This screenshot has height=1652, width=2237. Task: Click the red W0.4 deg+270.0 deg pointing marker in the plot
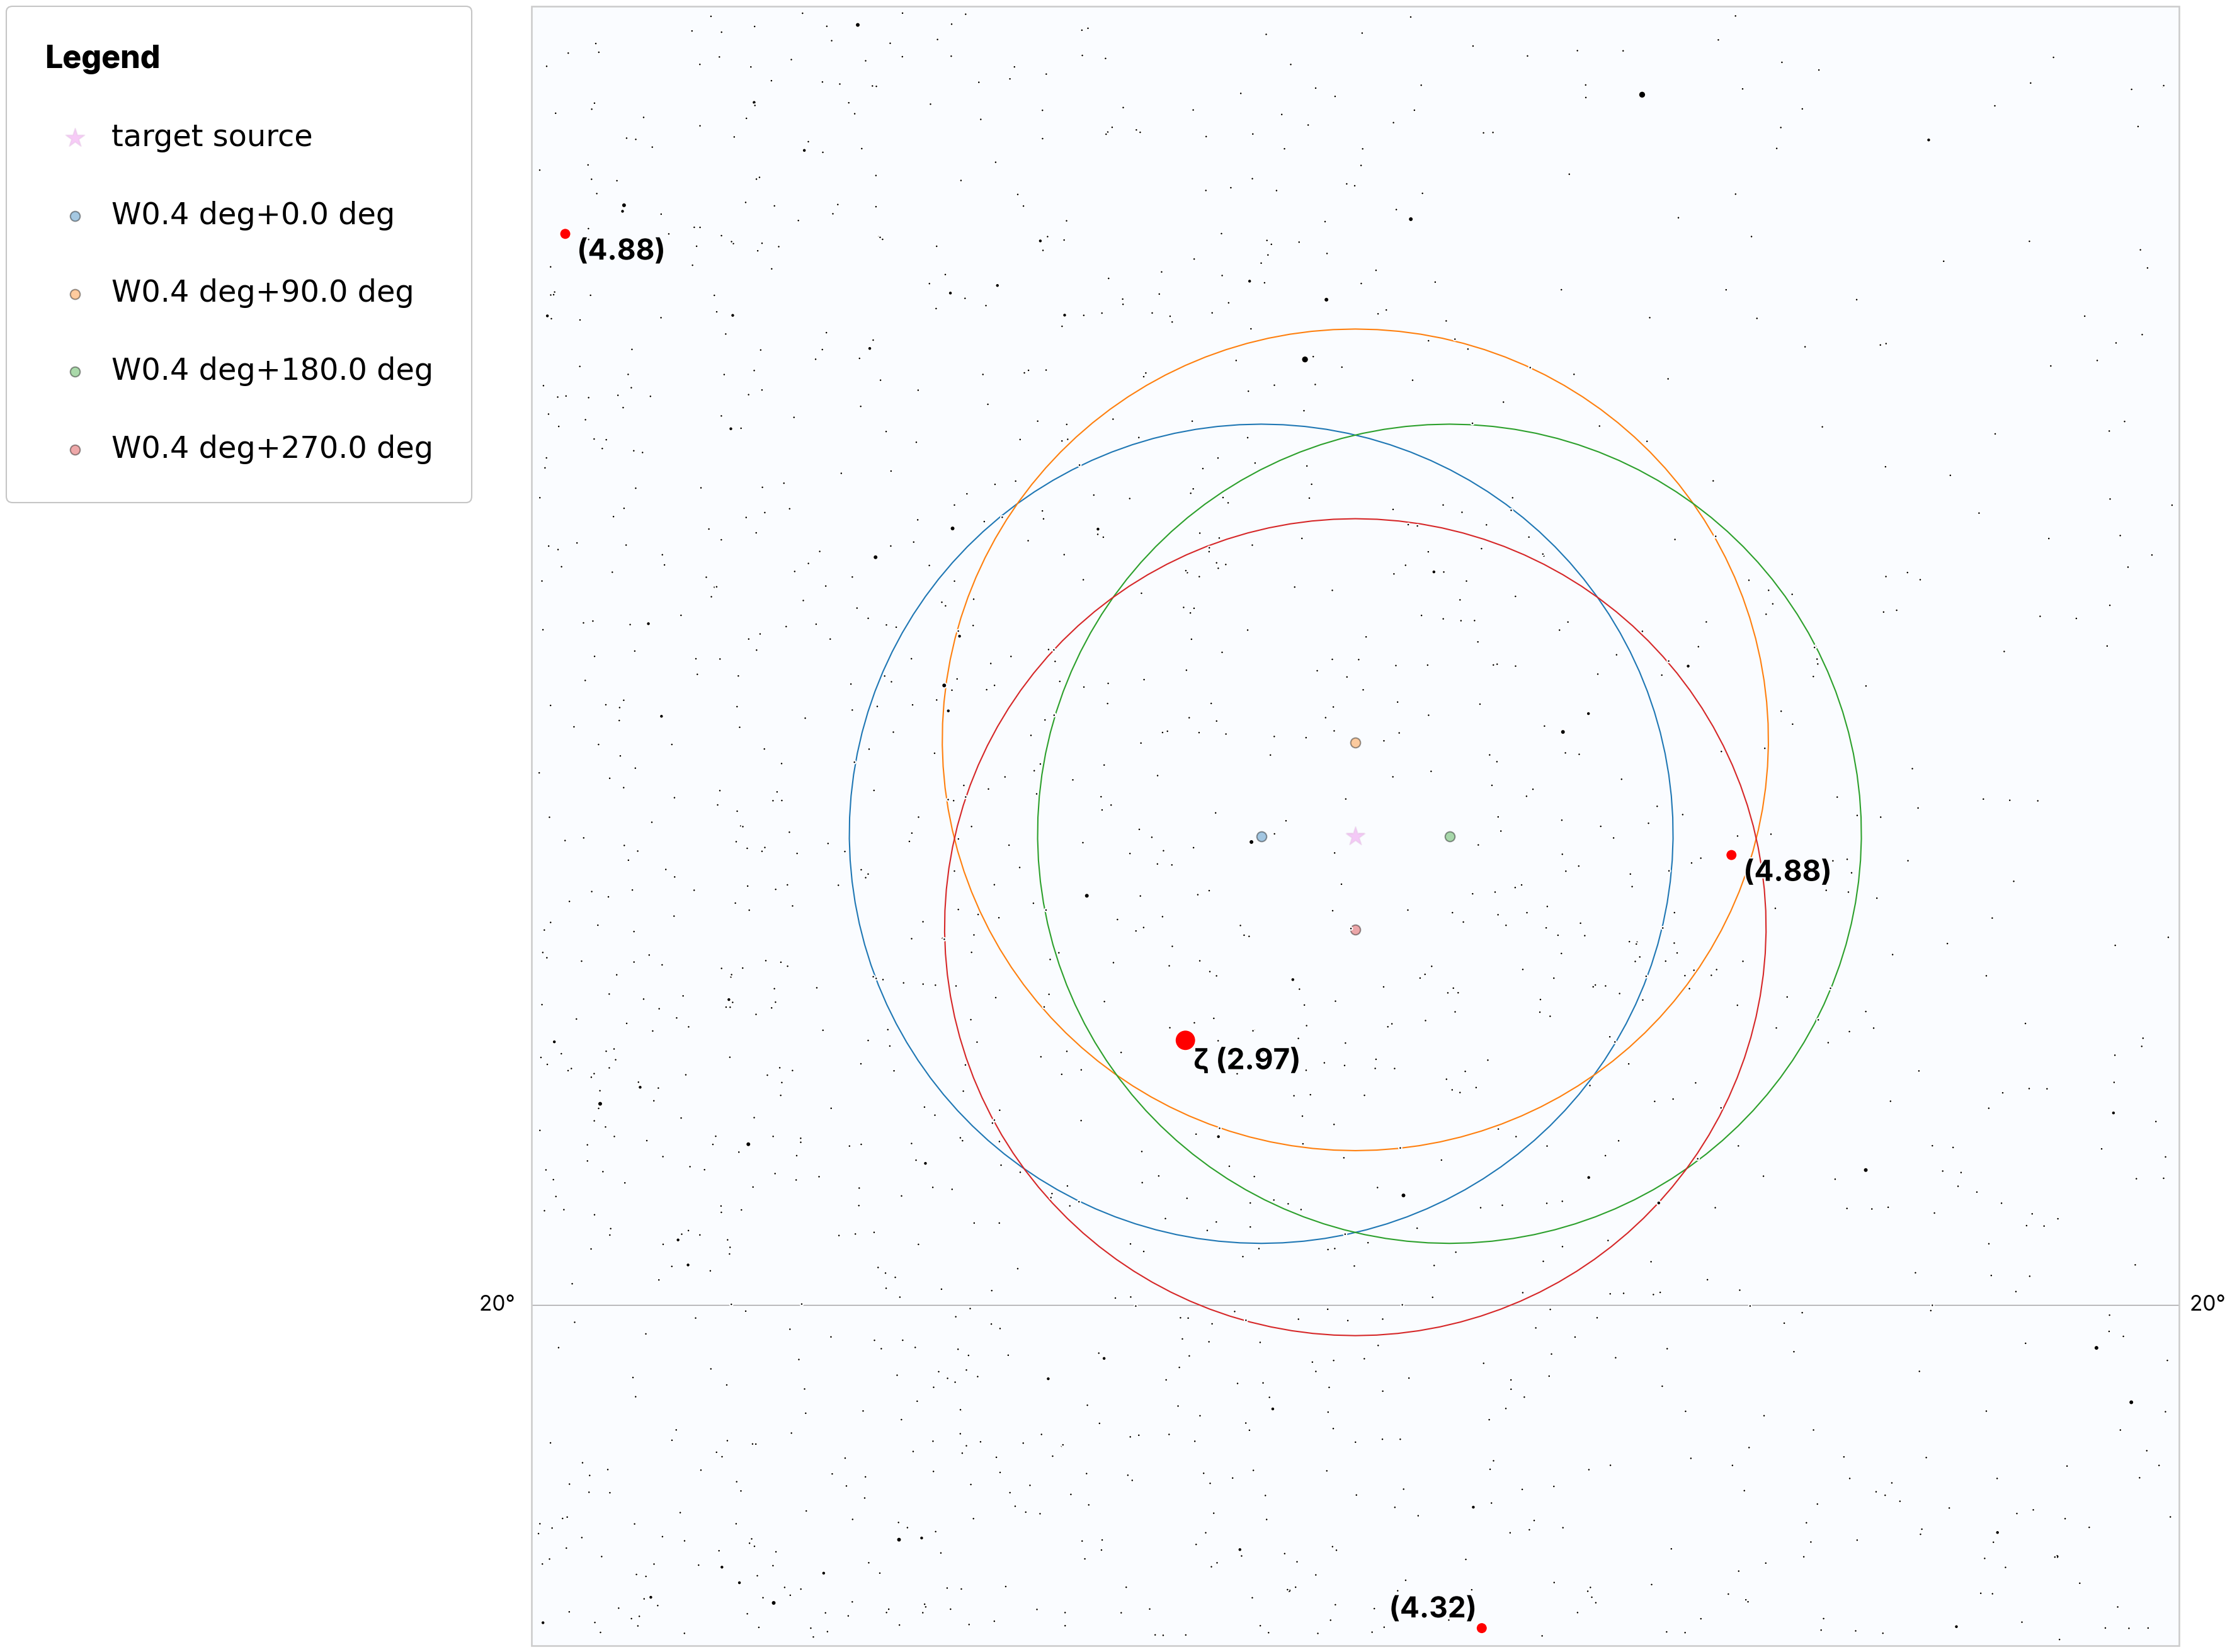1355,930
